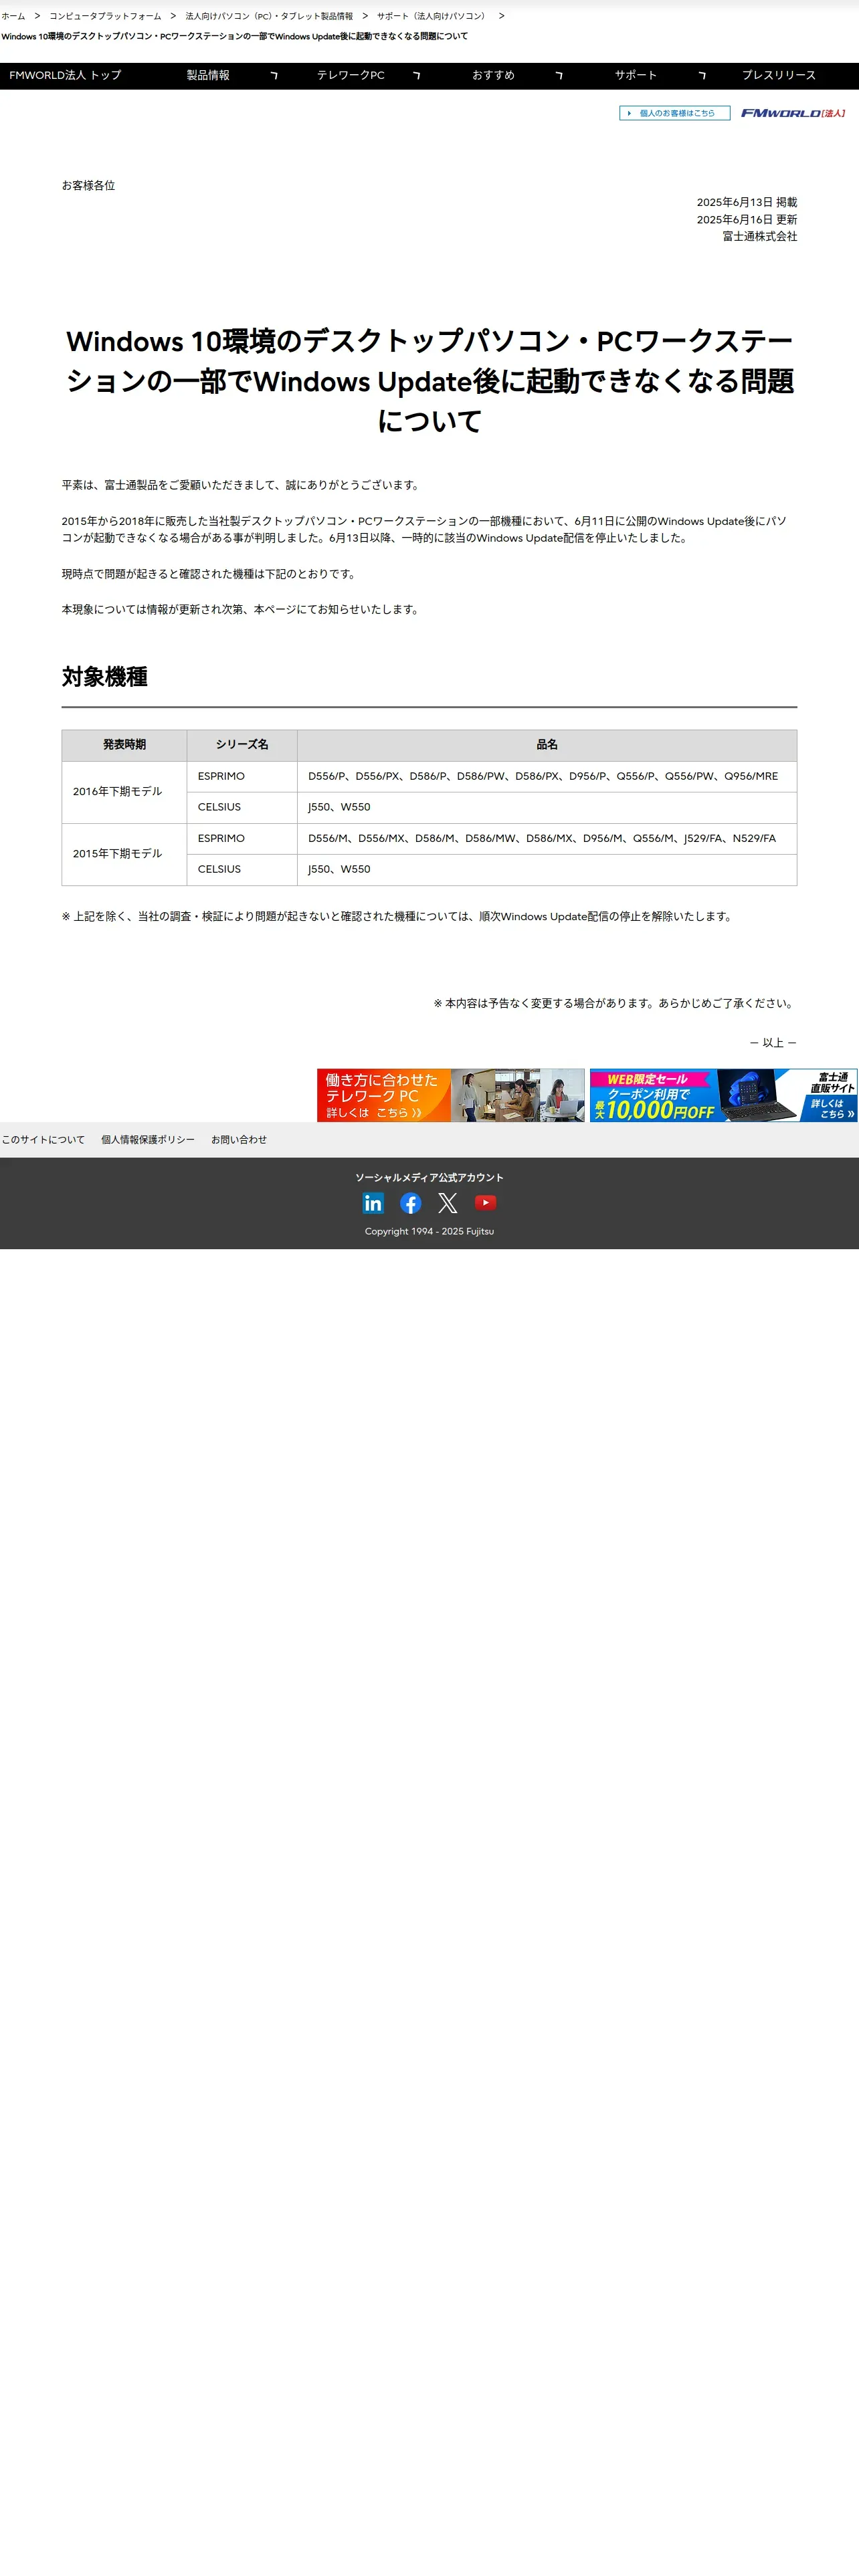Screen dimensions: 859x2576
Task: Open the LinkedIn social media icon
Action: 373,1203
